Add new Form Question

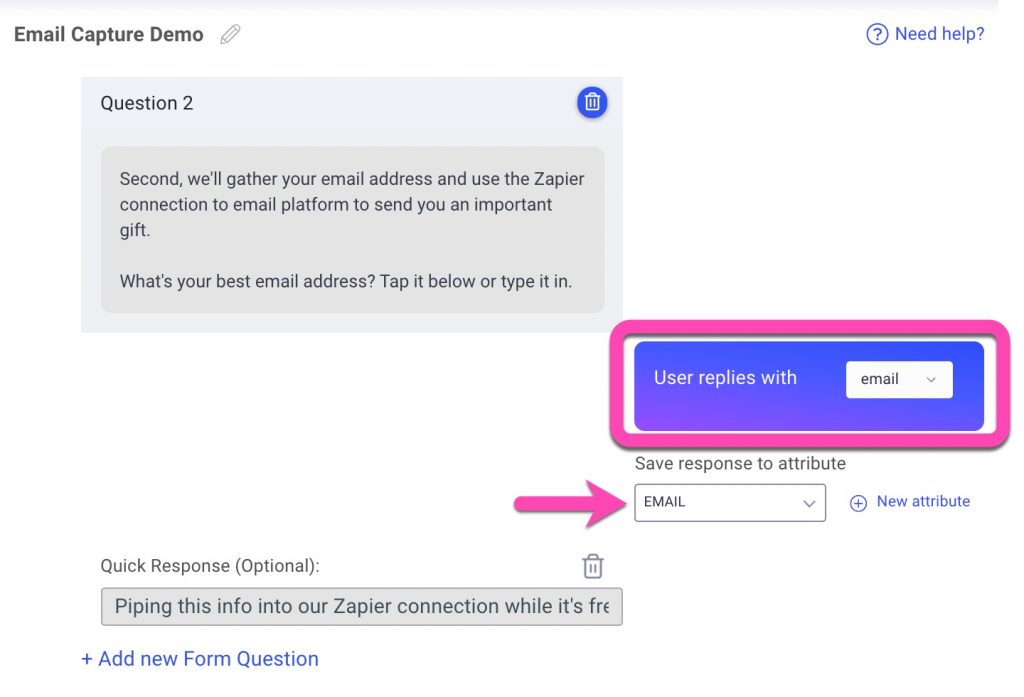(200, 658)
